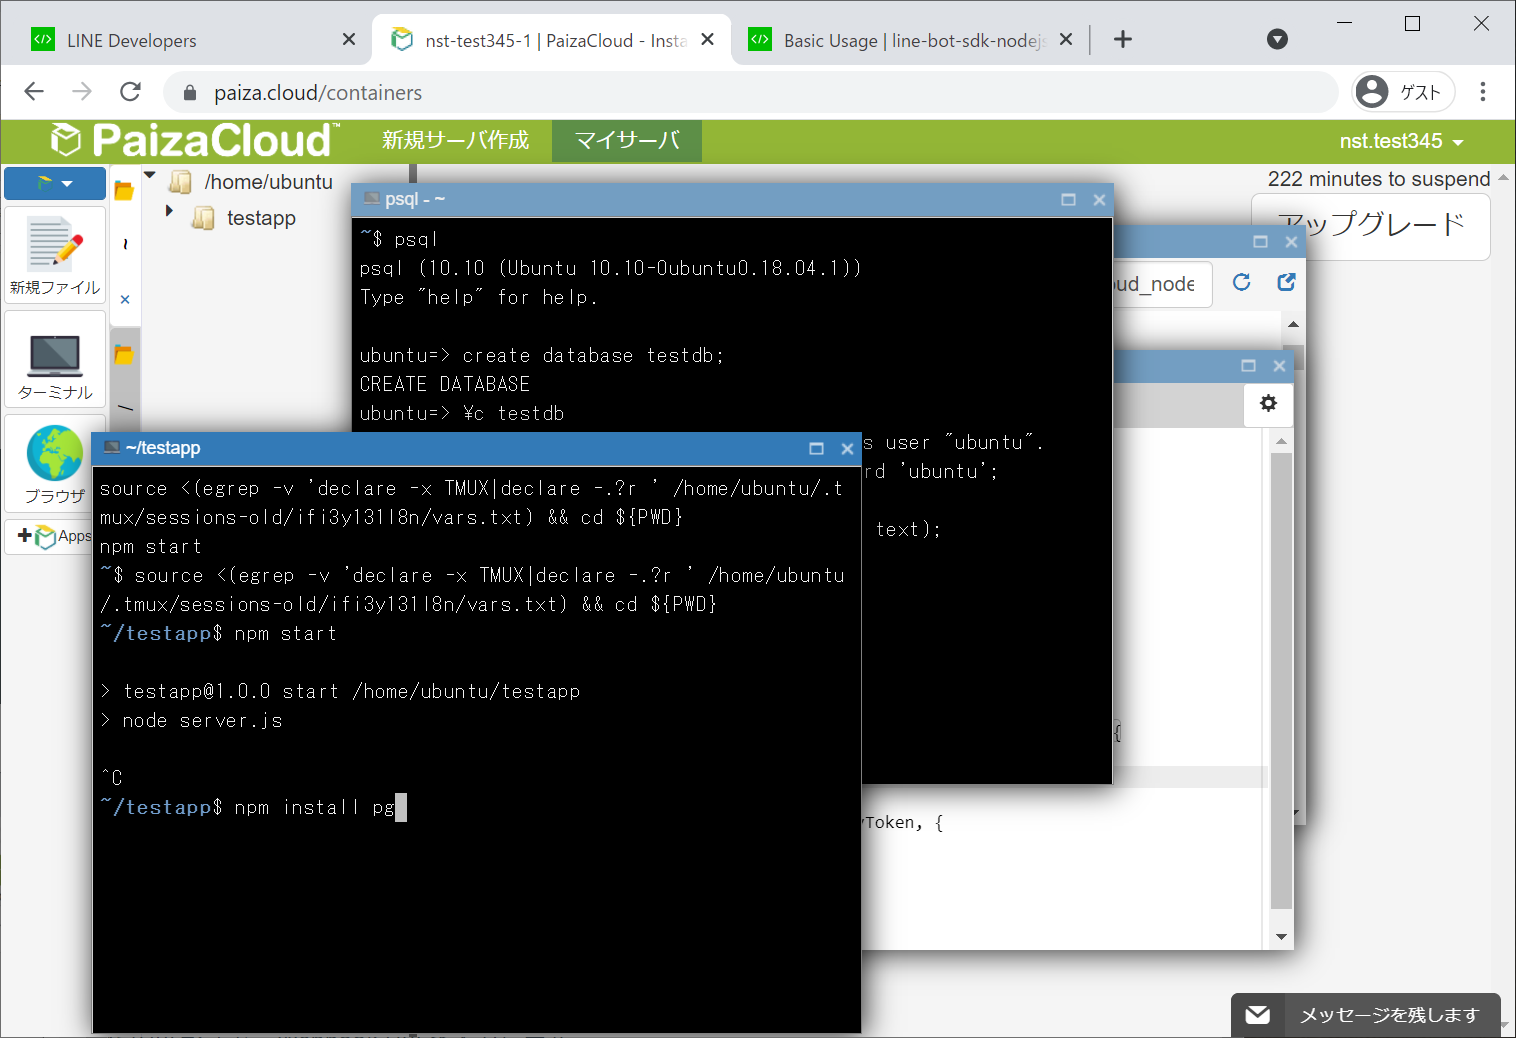Open the Chrome three-dot menu

[1483, 92]
